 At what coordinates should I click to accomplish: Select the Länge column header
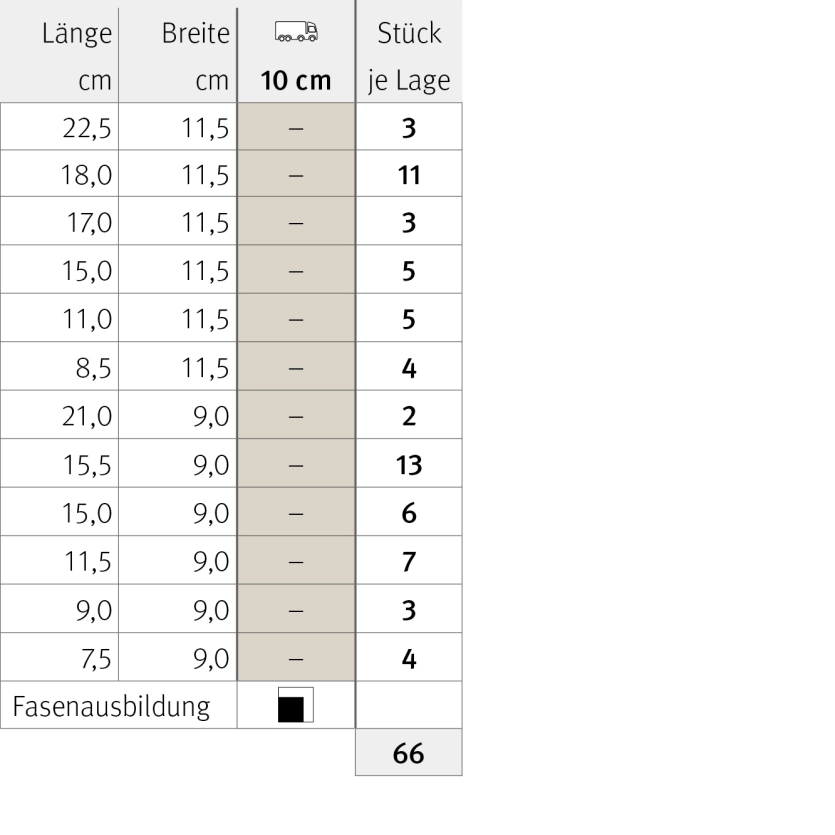tap(59, 56)
